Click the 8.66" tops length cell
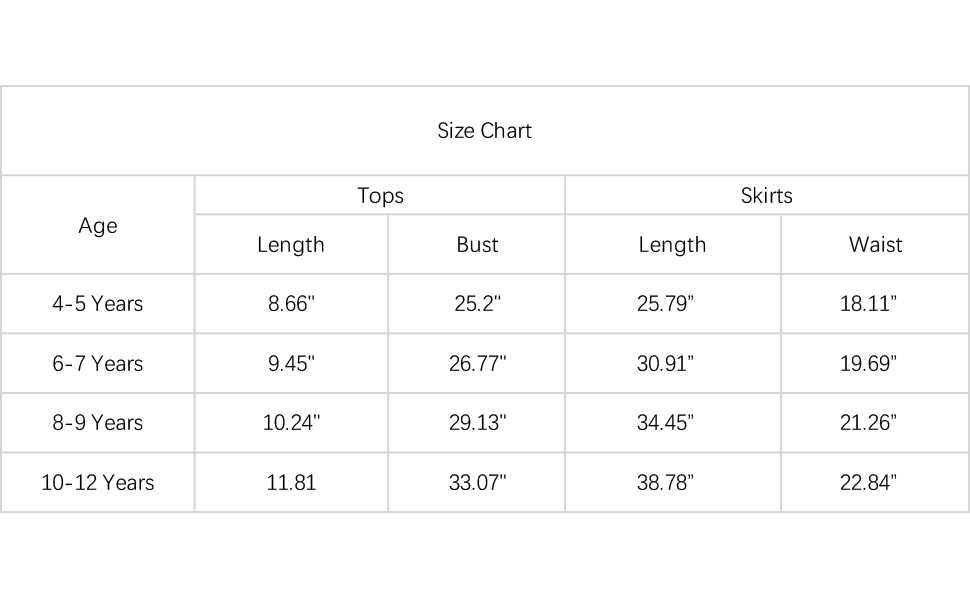 (291, 304)
